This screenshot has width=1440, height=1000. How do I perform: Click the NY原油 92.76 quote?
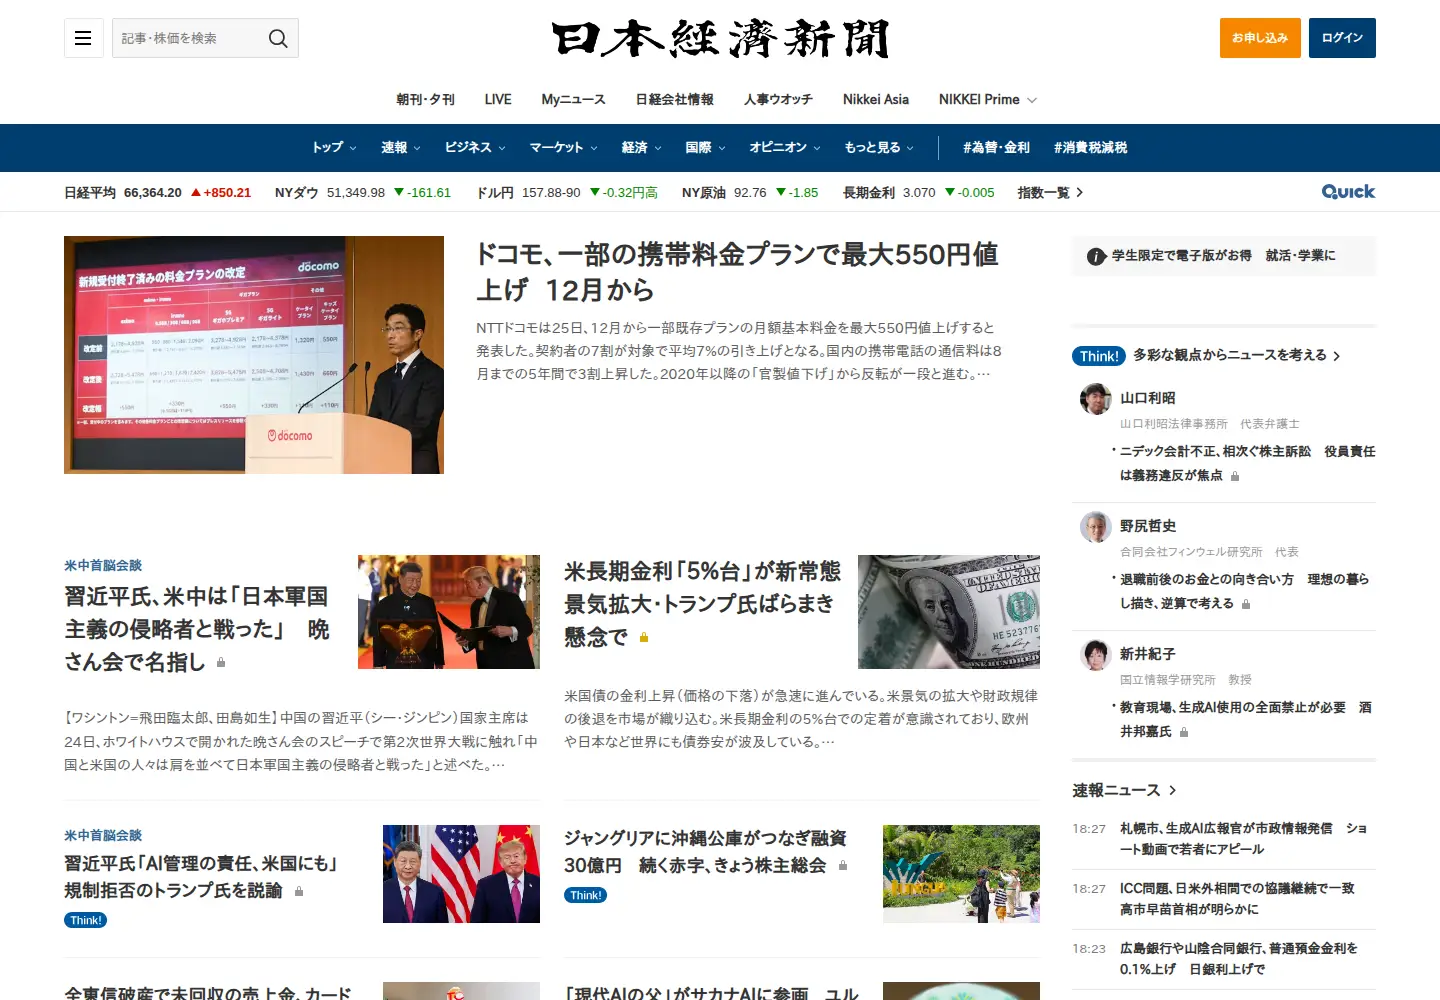point(750,192)
